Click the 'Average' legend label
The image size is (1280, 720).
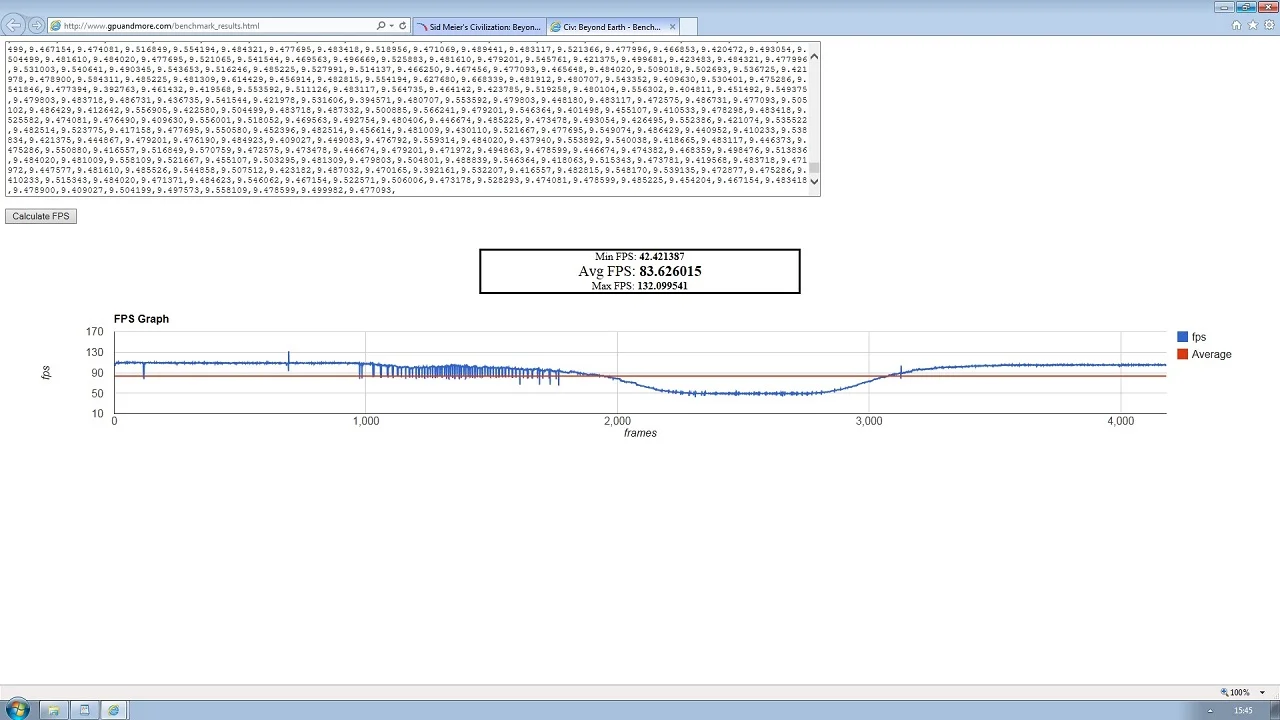click(1211, 354)
